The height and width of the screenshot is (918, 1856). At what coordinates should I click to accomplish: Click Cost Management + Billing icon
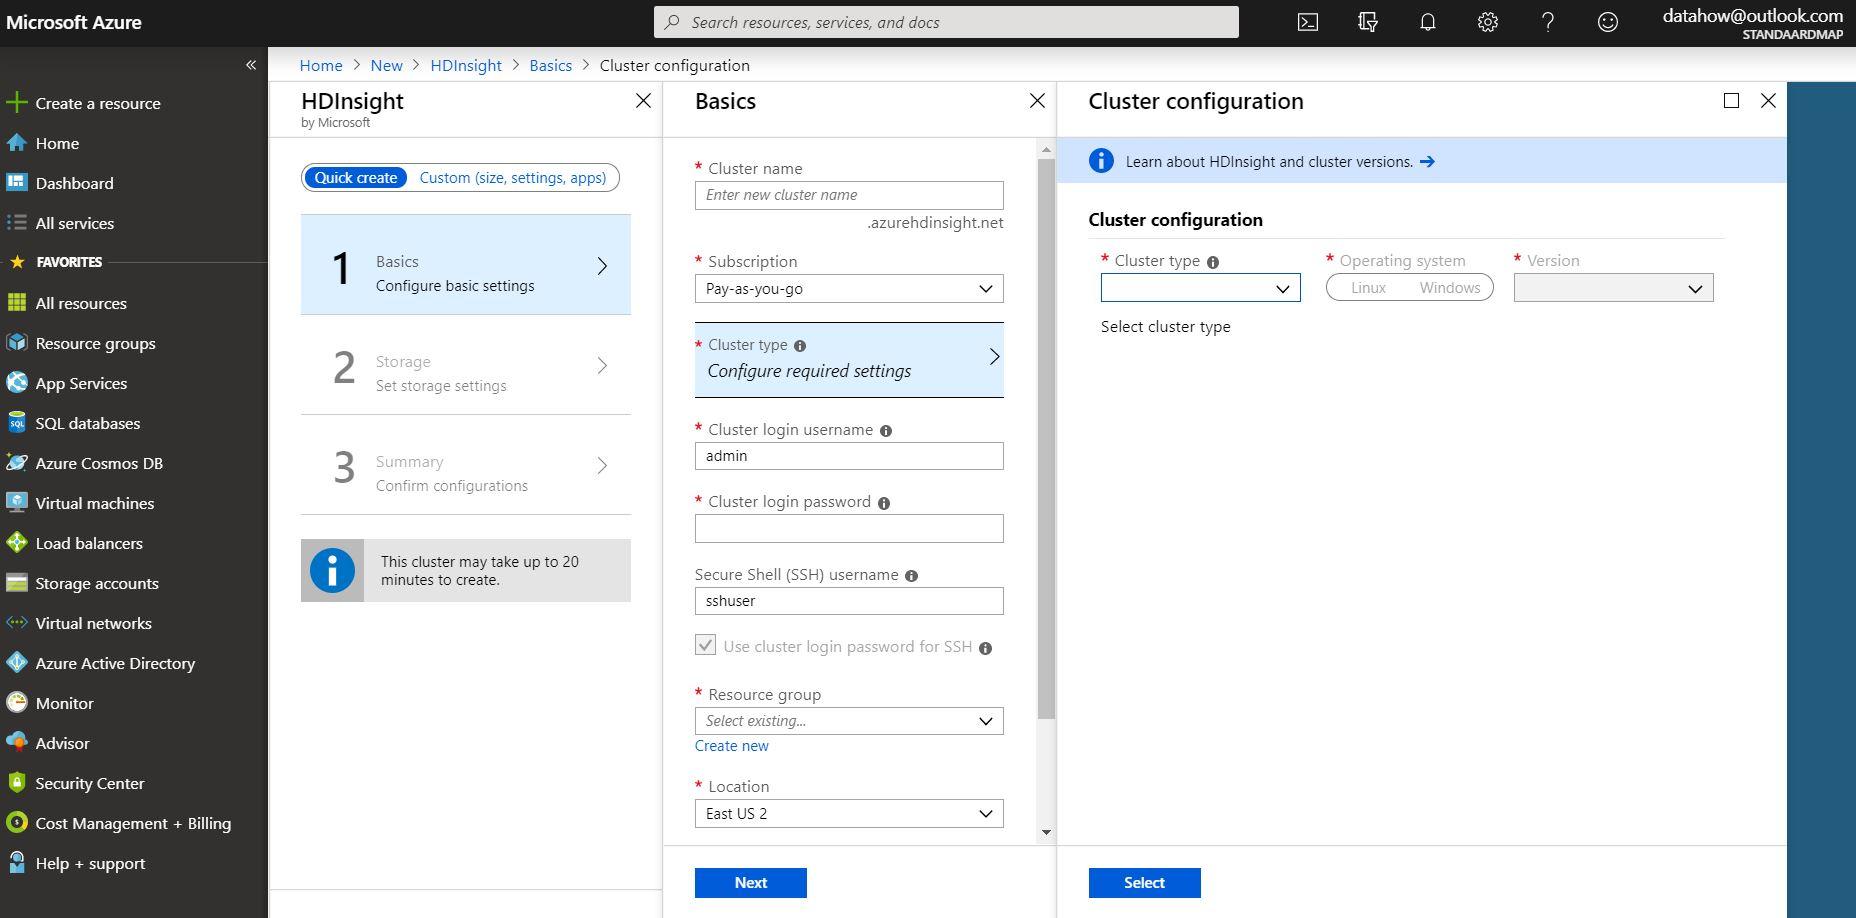click(x=16, y=823)
